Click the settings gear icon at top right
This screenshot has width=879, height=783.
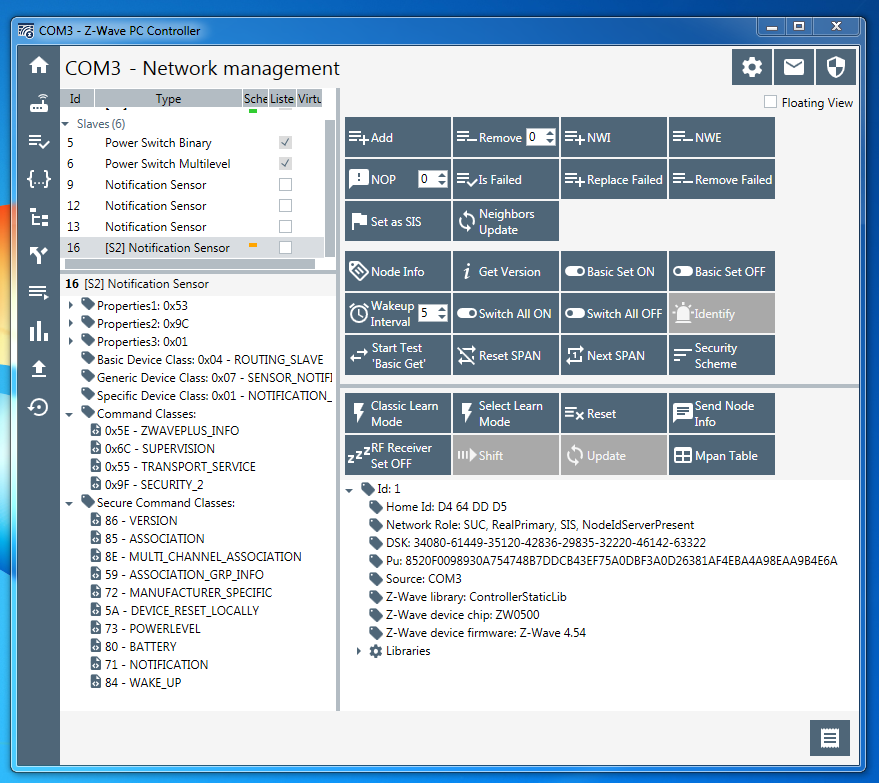point(752,67)
